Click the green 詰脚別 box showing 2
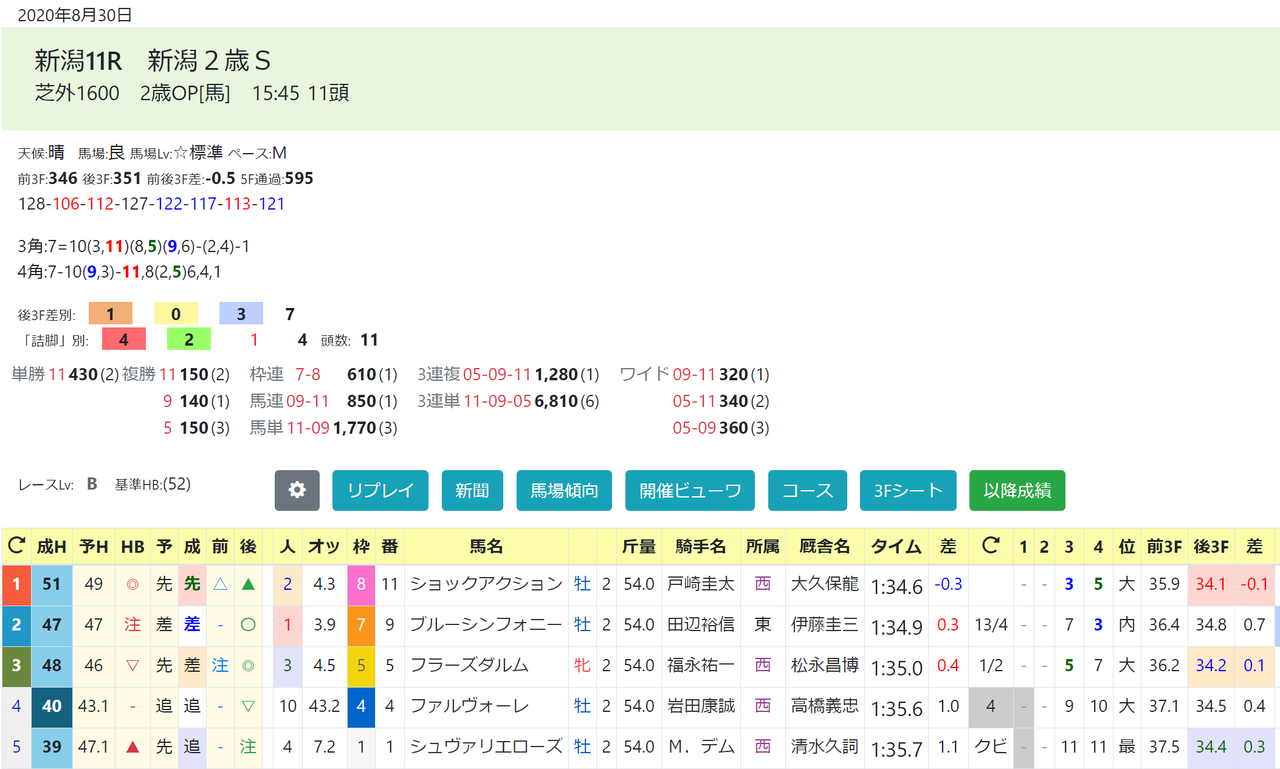 pos(189,340)
